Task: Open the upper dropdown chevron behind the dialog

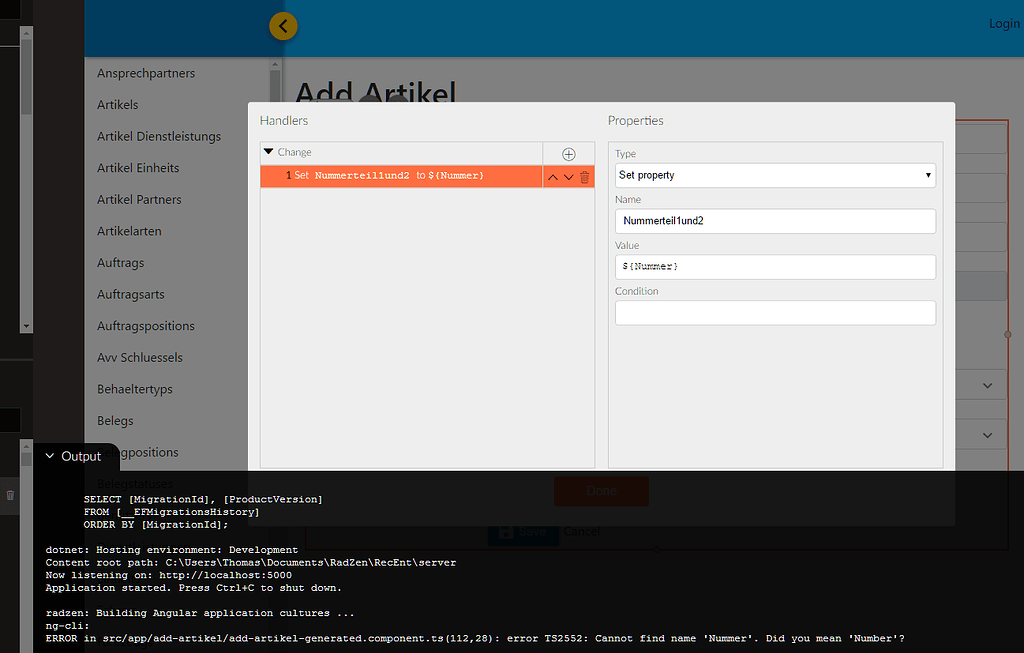Action: tap(986, 384)
